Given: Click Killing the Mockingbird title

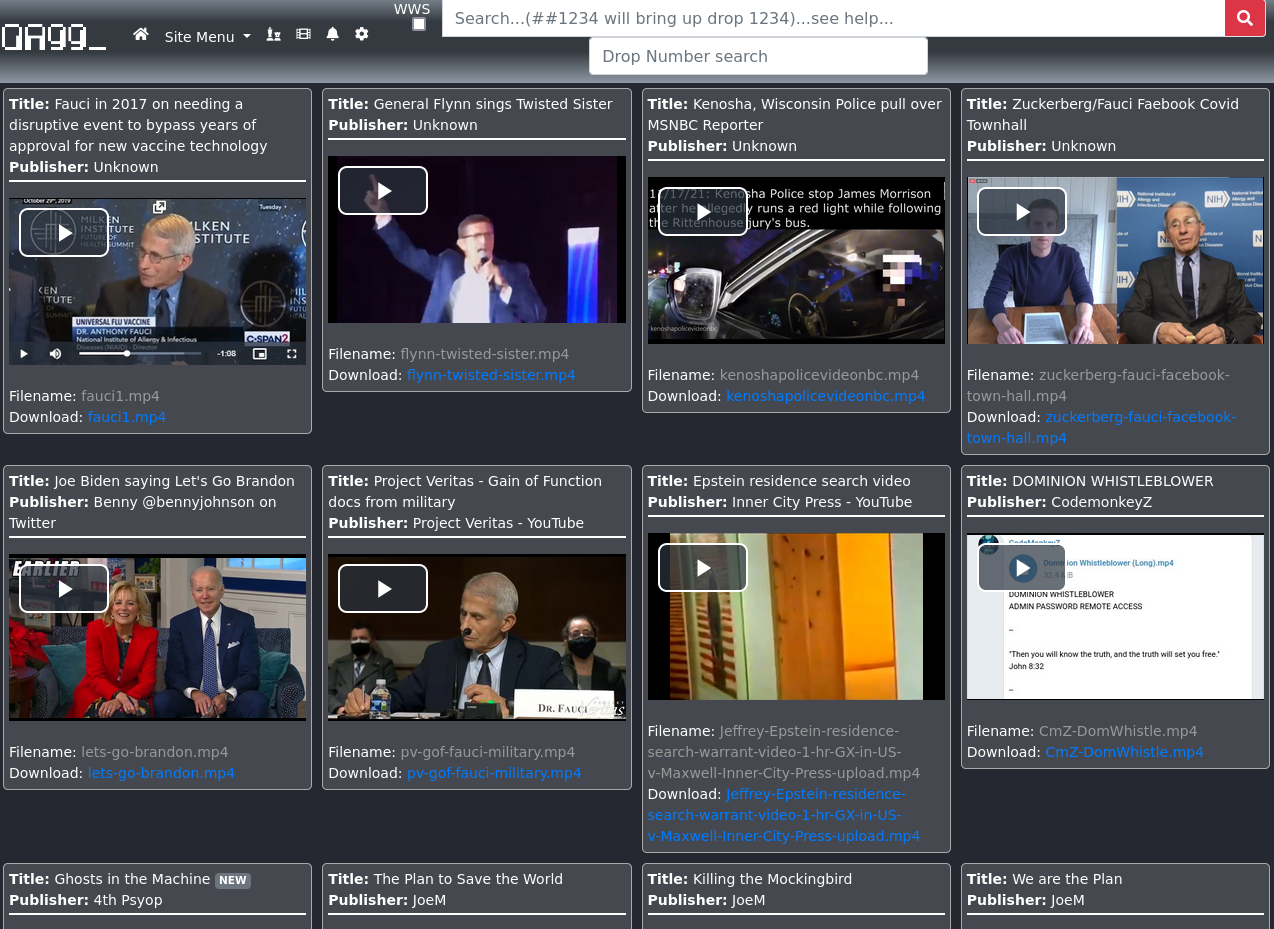Looking at the screenshot, I should pos(772,879).
